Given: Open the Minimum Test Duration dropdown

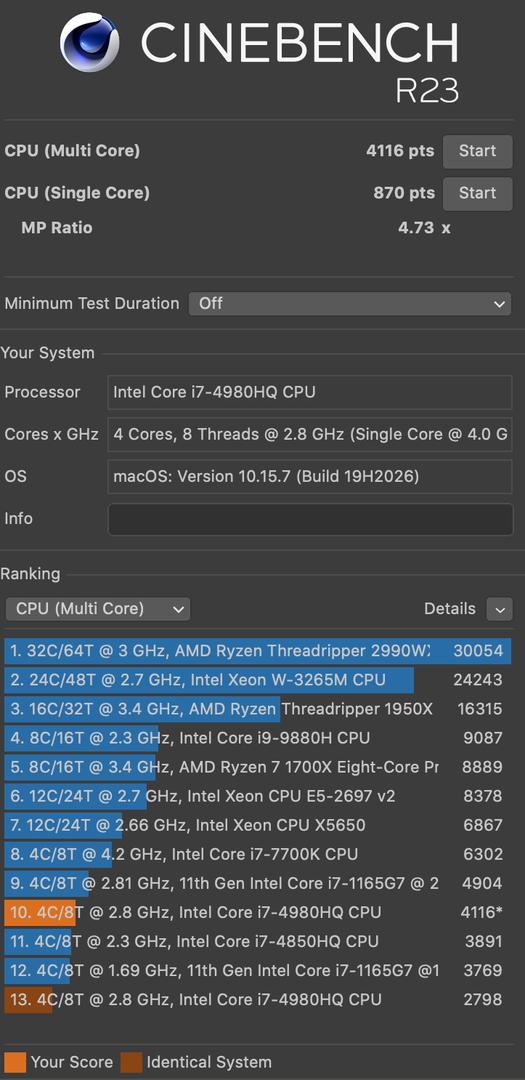Looking at the screenshot, I should (x=350, y=303).
